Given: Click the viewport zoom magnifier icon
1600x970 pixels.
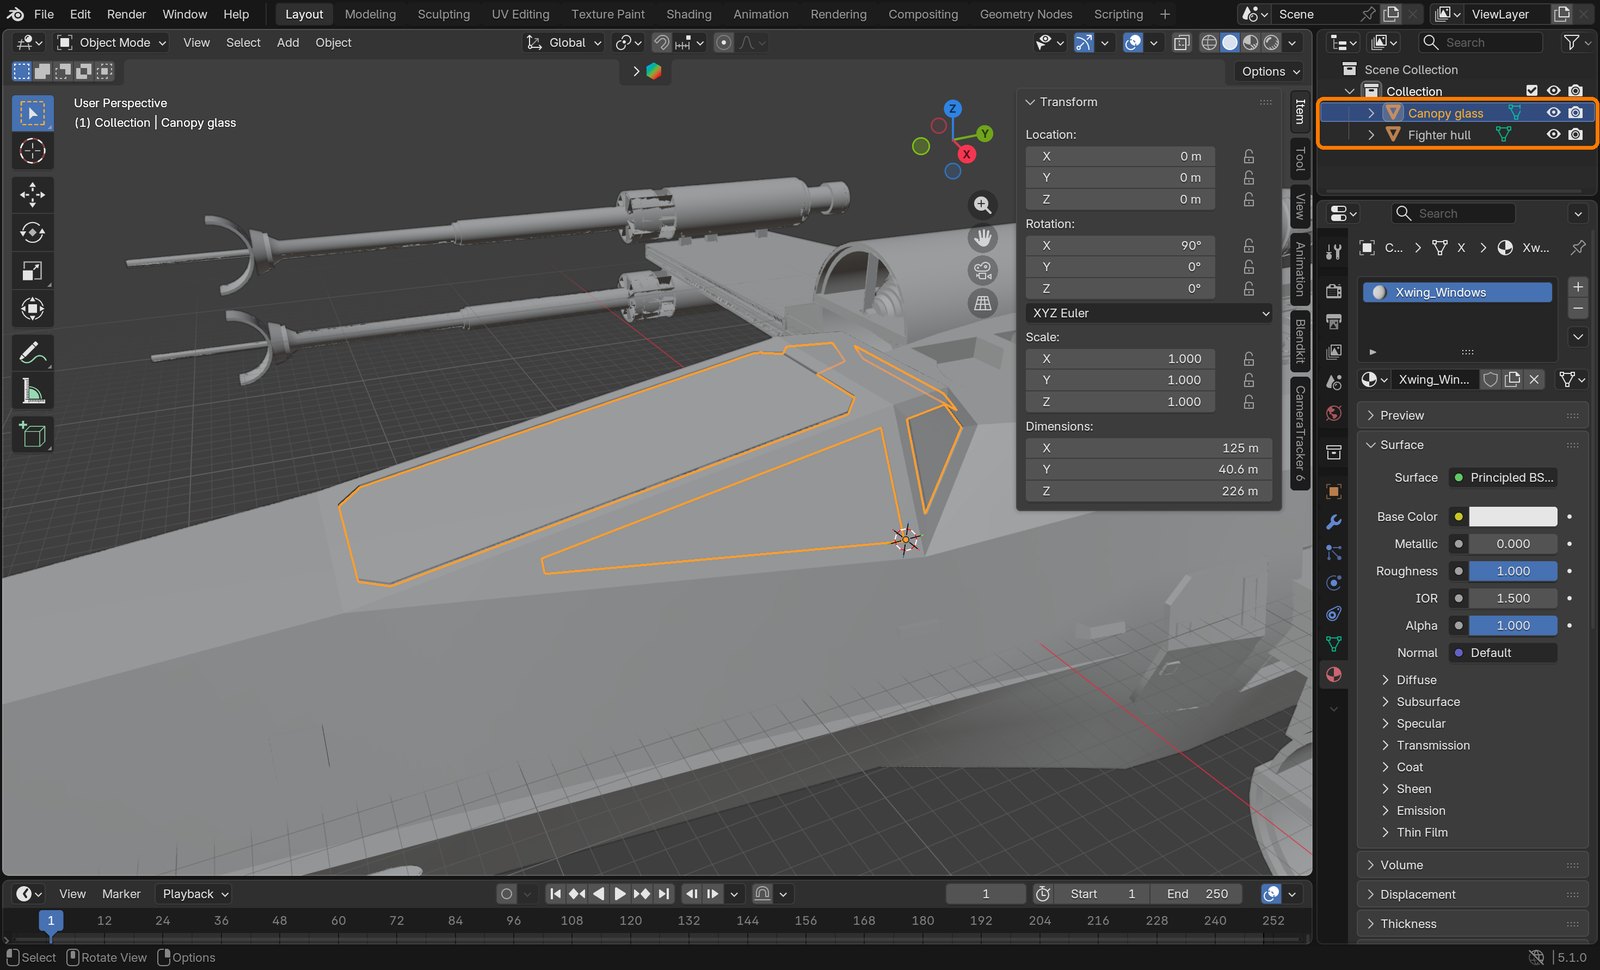Looking at the screenshot, I should [x=983, y=205].
